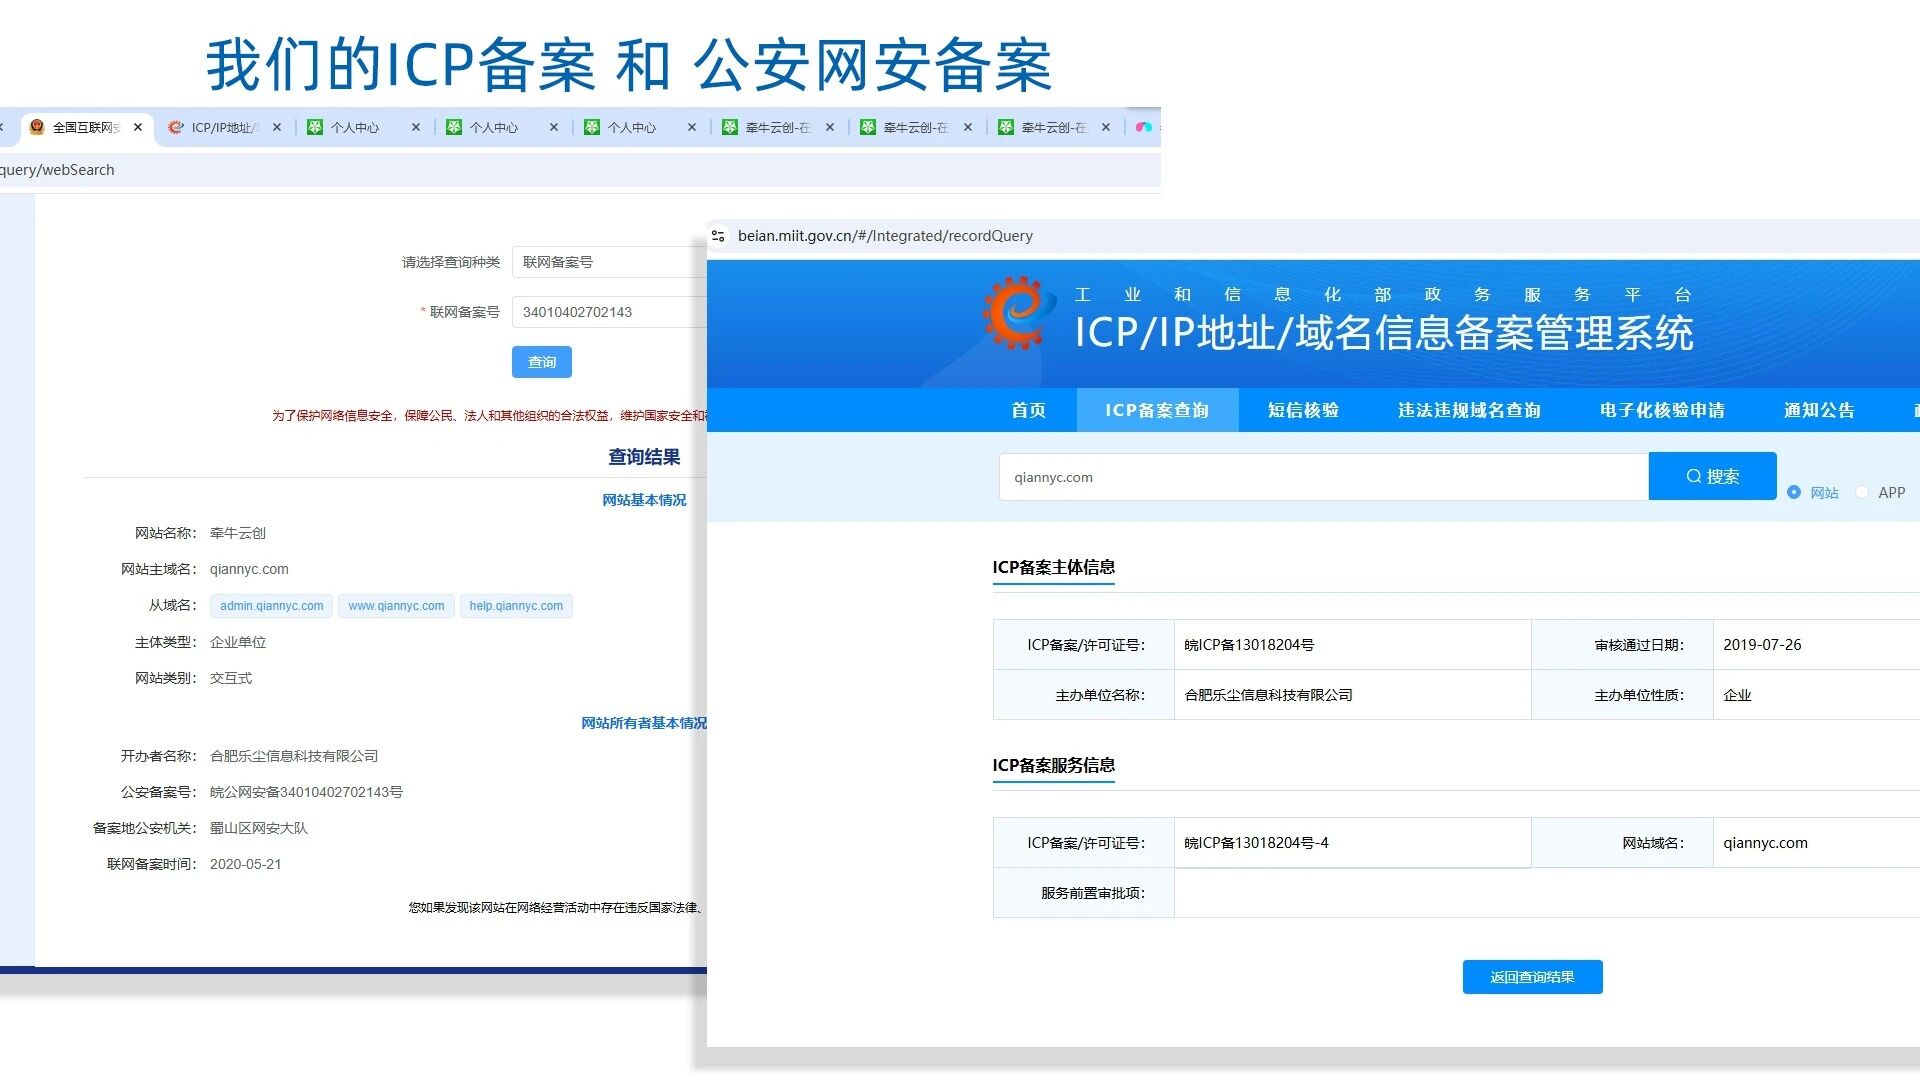Image resolution: width=1920 pixels, height=1080 pixels.
Task: Click the site information icon beside beian.miit.gov.cn
Action: (x=718, y=236)
